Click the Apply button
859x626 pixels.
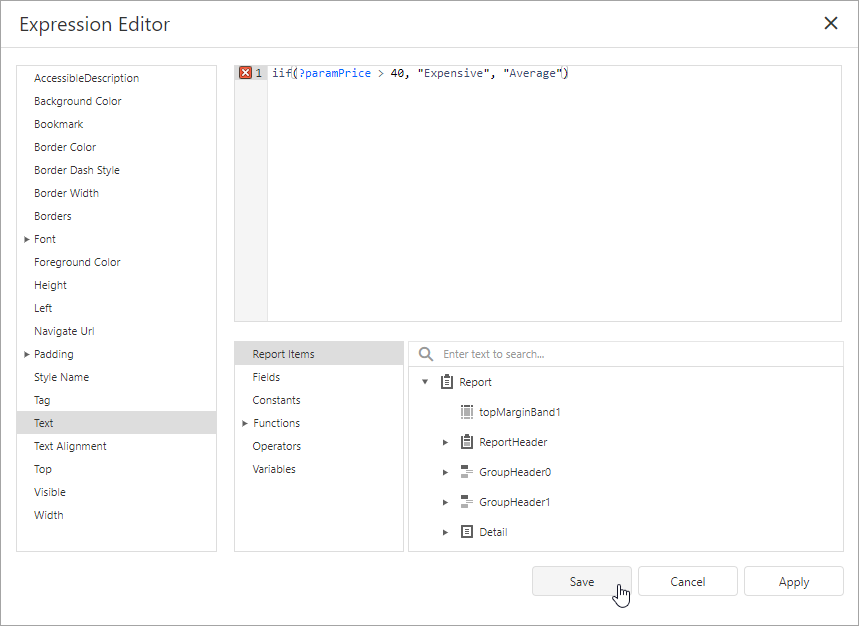(x=793, y=581)
